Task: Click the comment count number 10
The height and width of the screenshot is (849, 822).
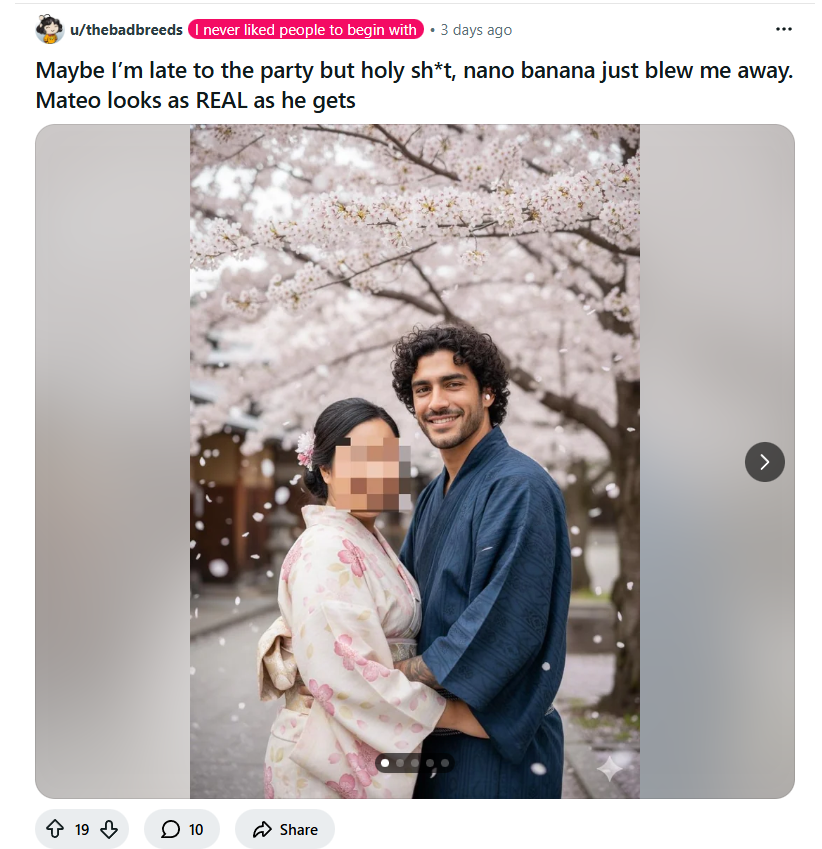Action: 196,829
